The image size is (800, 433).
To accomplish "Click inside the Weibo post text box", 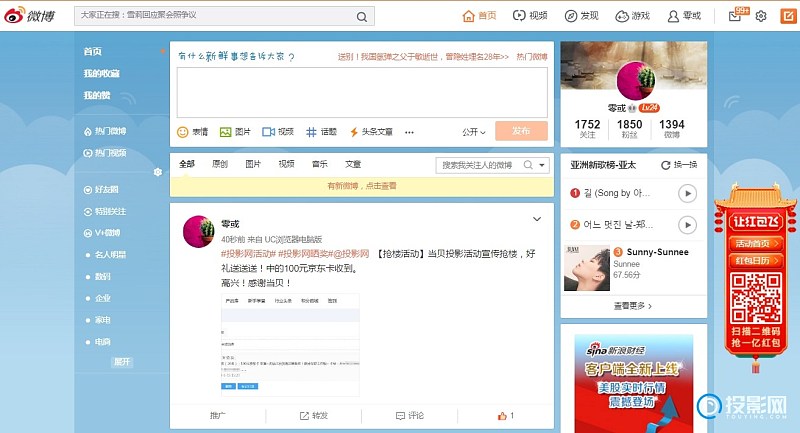I will pyautogui.click(x=361, y=92).
